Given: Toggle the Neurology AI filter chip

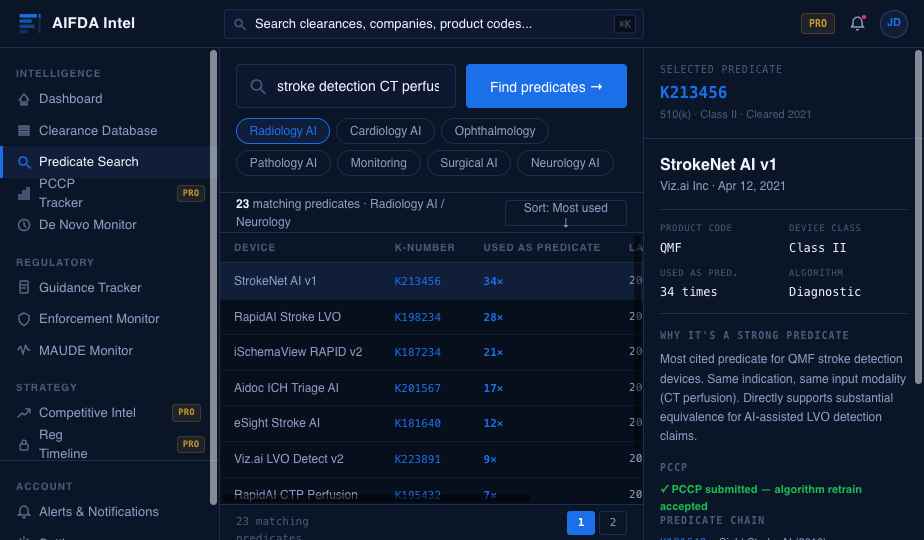Looking at the screenshot, I should (x=565, y=163).
